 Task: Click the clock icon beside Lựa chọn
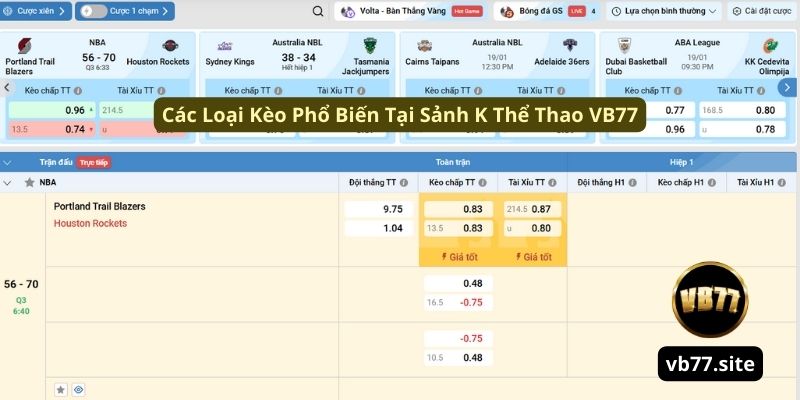[x=616, y=11]
